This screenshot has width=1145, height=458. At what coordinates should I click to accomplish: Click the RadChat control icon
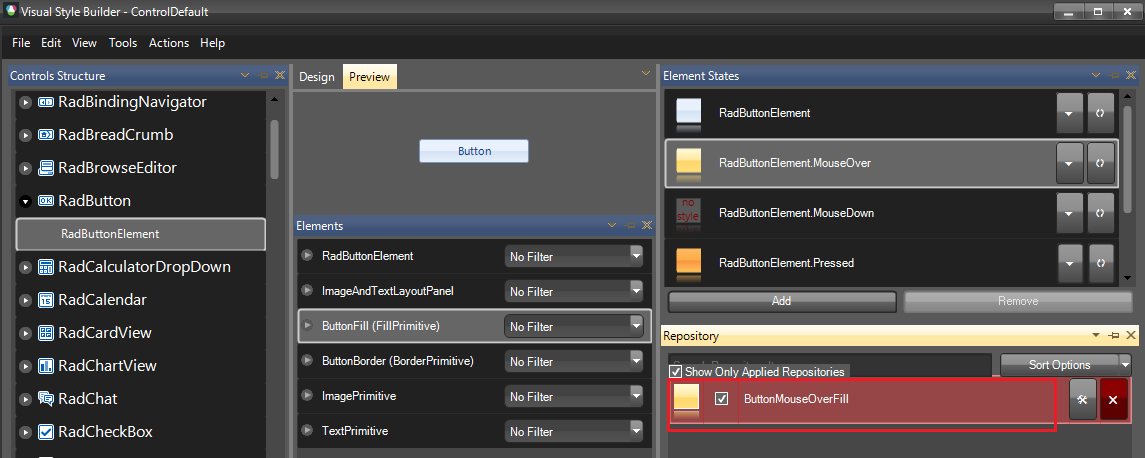pyautogui.click(x=46, y=399)
